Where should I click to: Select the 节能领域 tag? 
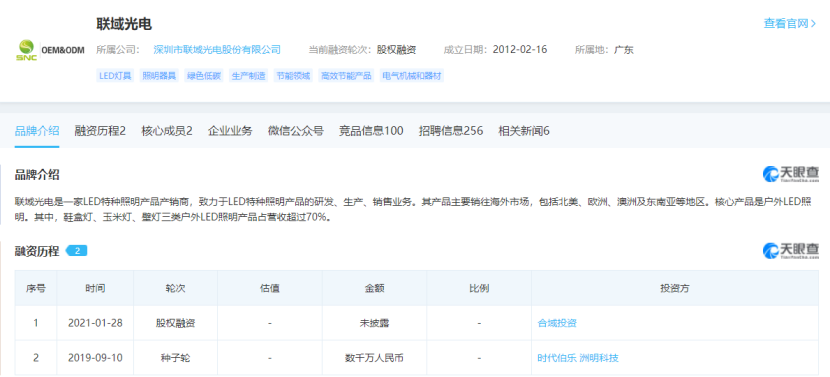click(293, 76)
